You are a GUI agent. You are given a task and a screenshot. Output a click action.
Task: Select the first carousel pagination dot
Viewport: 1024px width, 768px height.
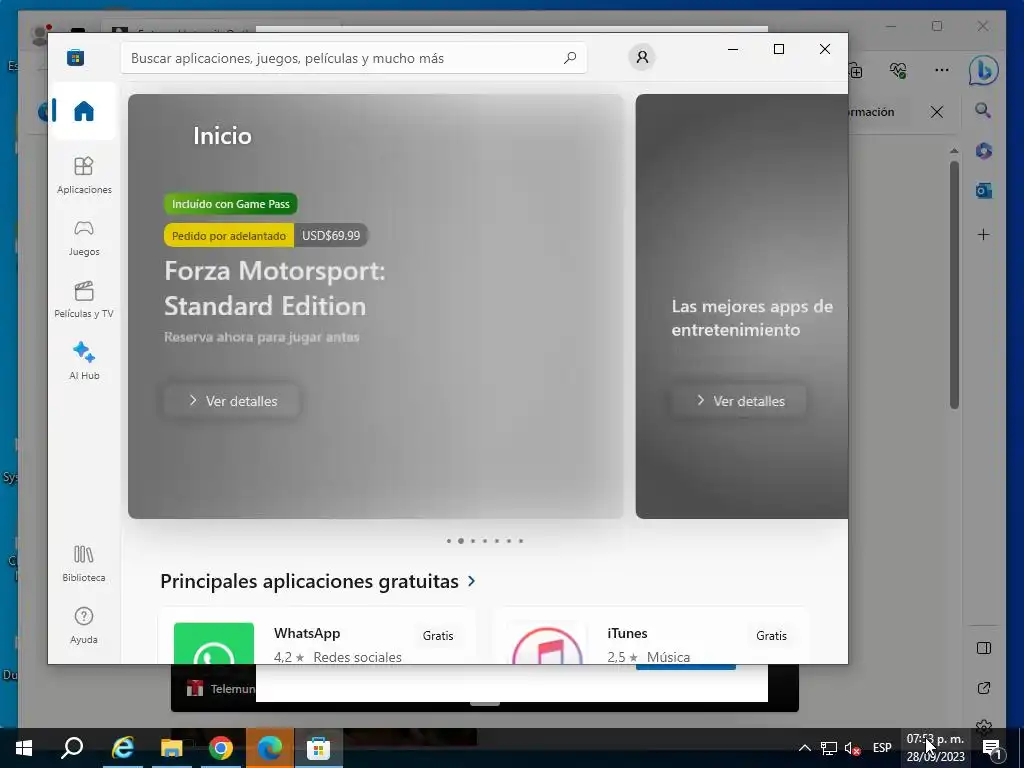pos(449,541)
